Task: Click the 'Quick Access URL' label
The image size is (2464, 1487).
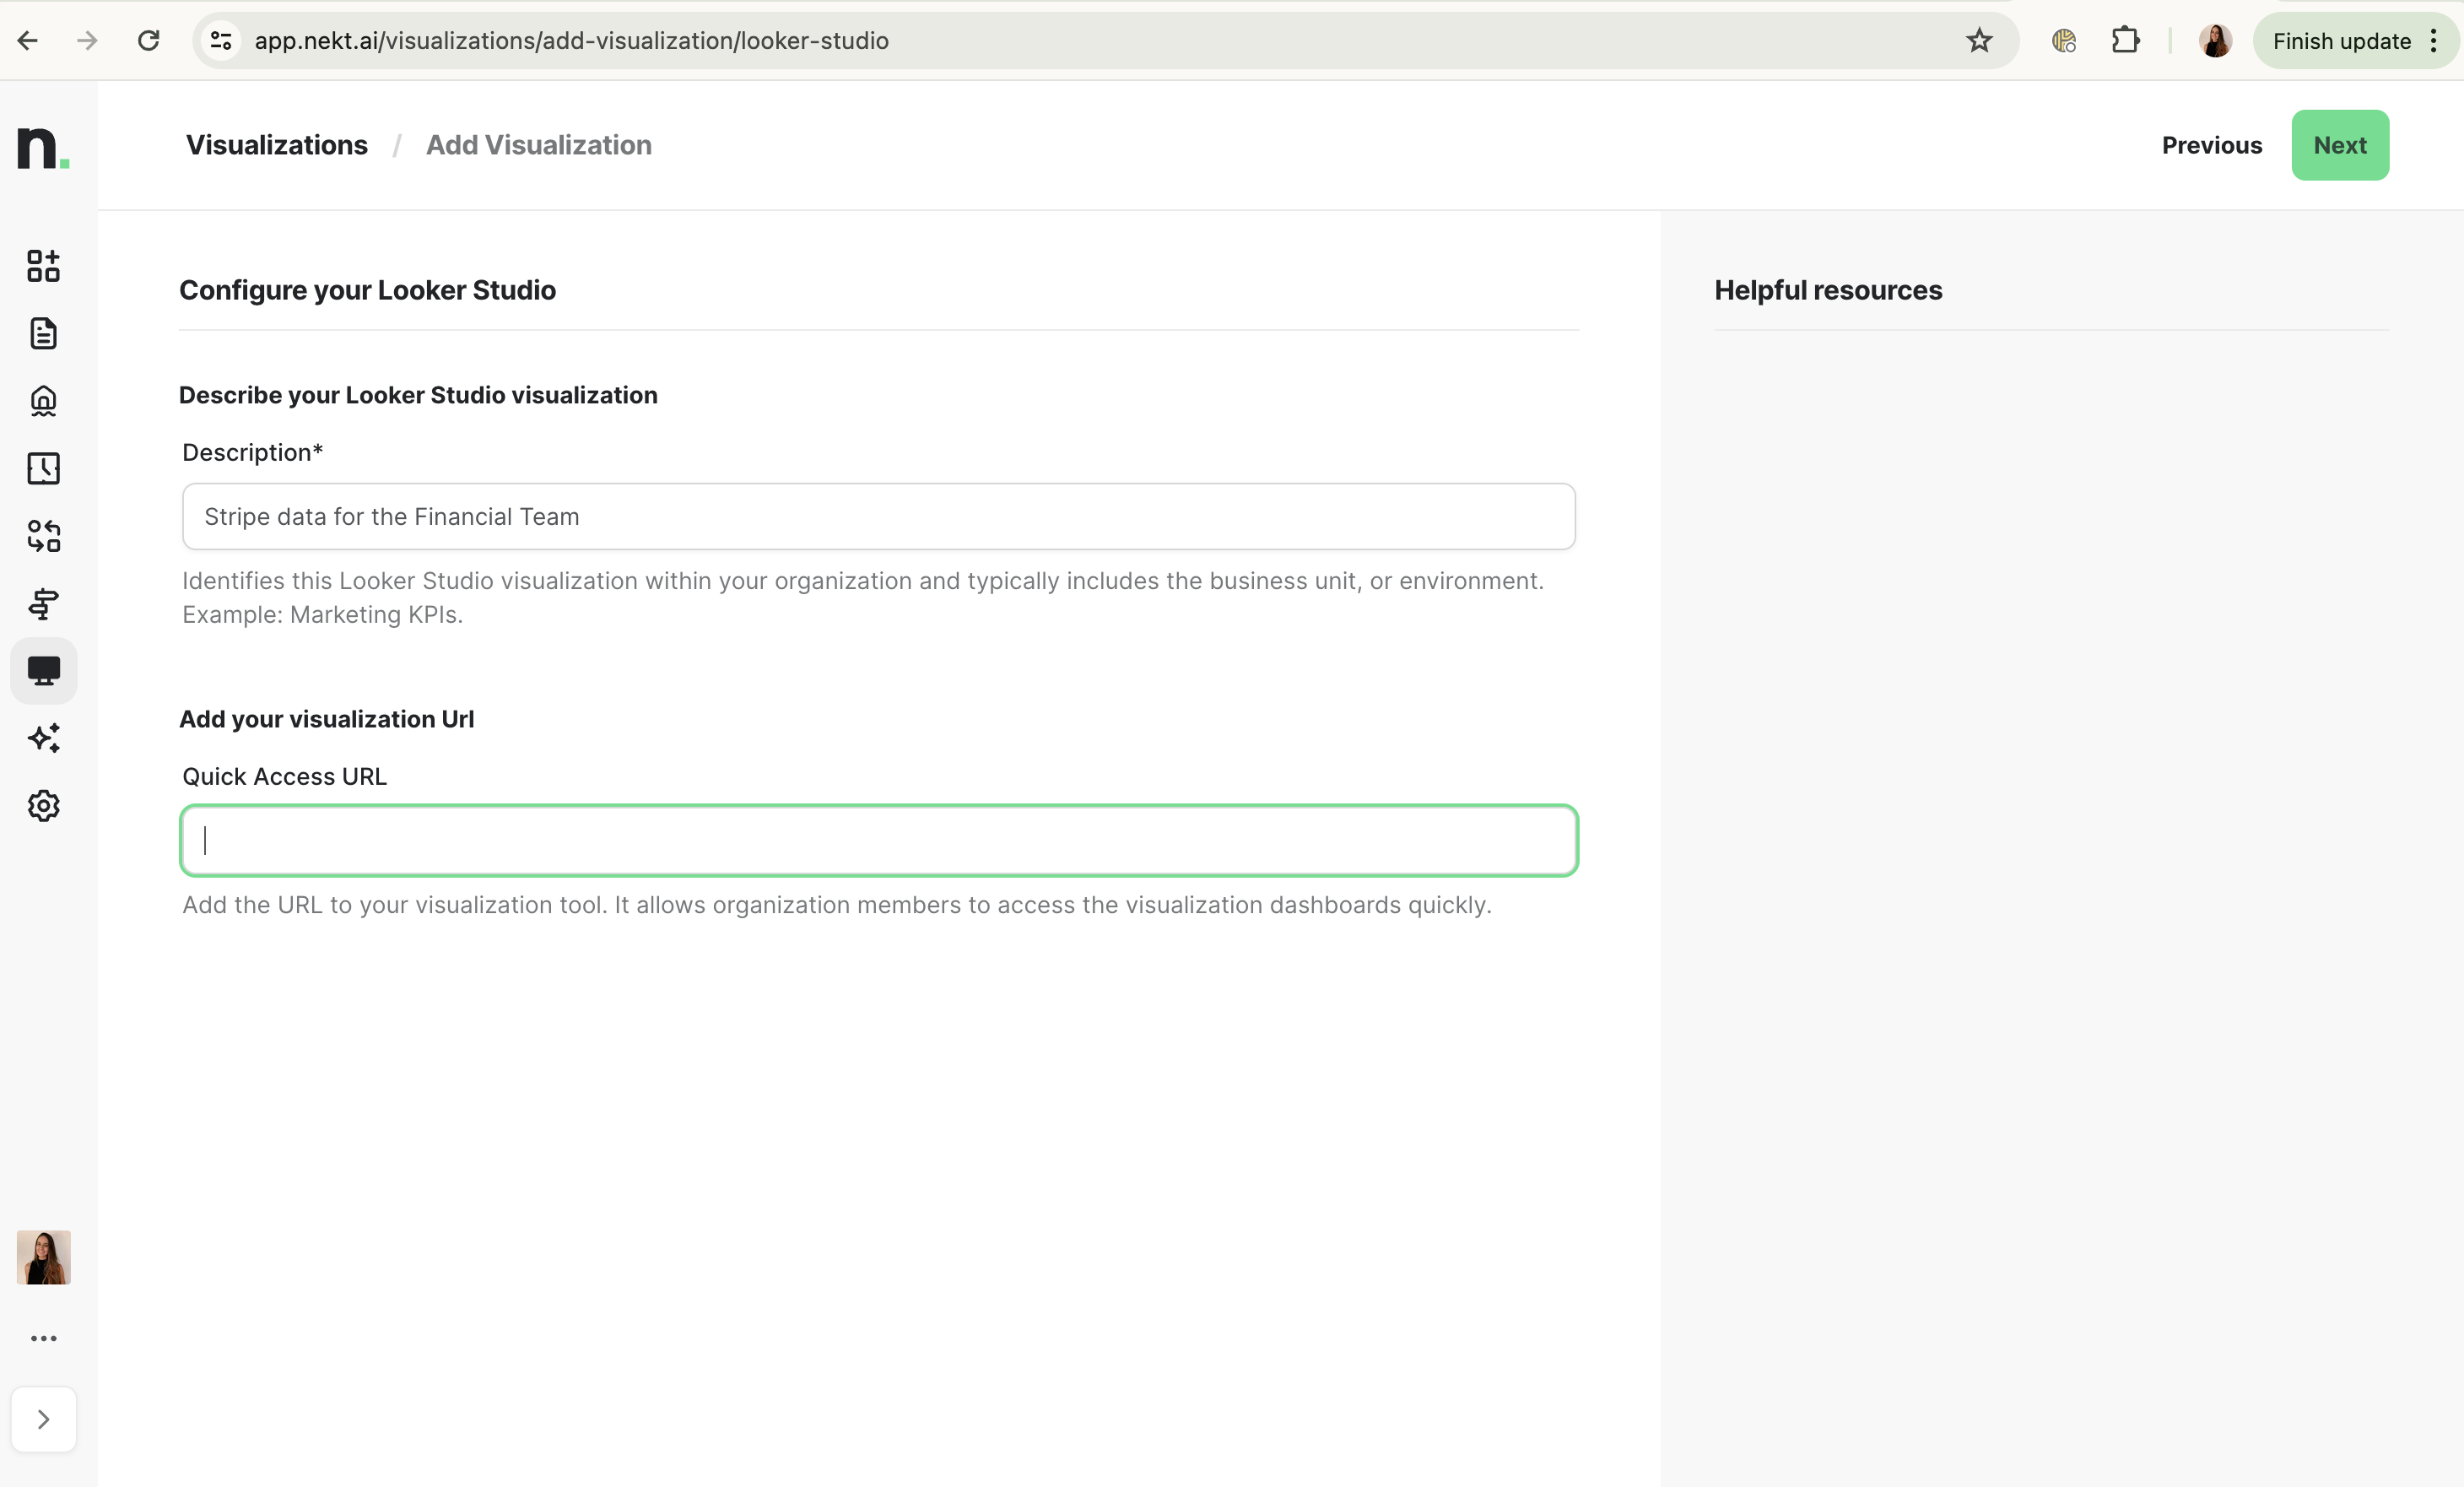Action: tap(284, 776)
